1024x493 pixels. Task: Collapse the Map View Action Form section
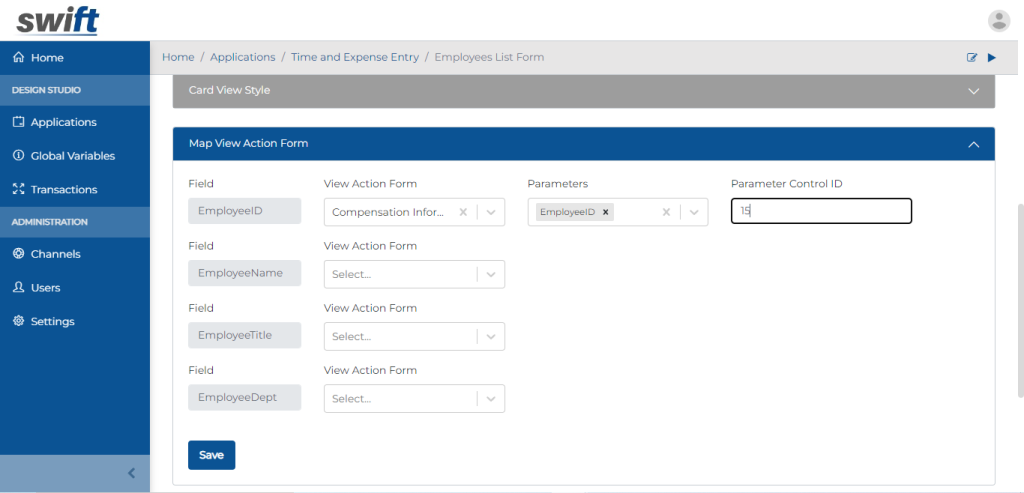pyautogui.click(x=973, y=144)
